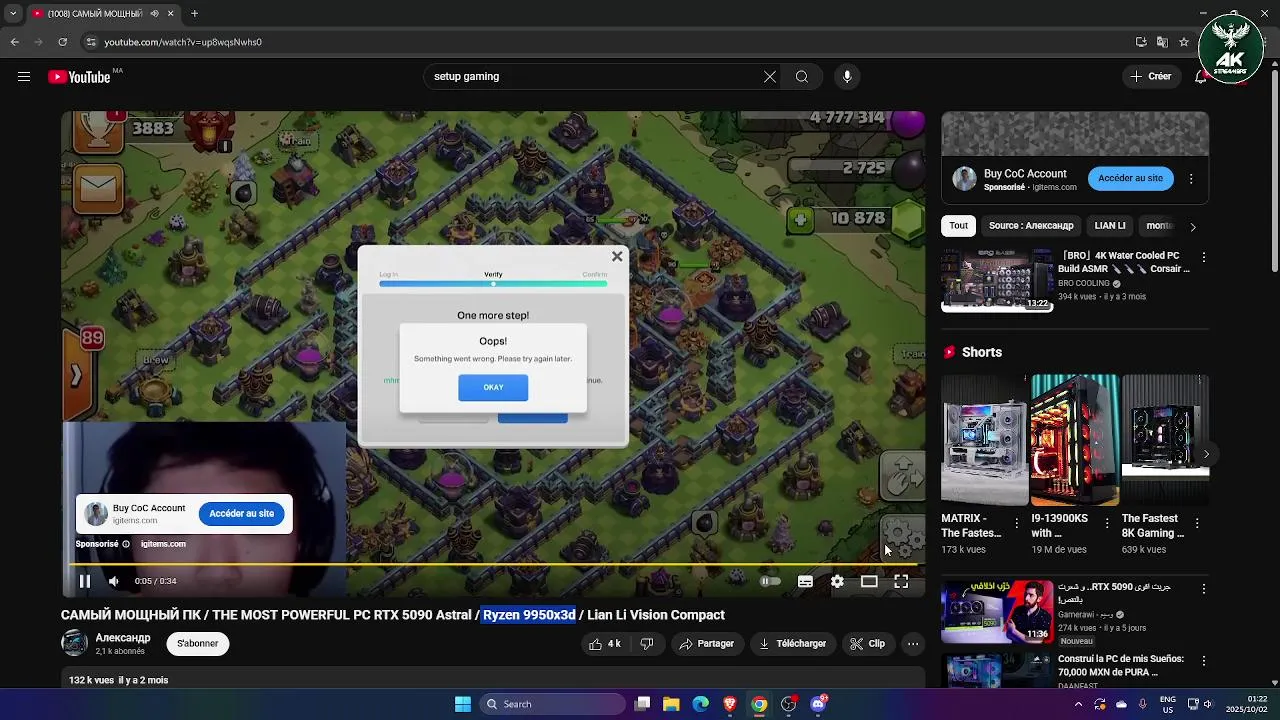Open more actions ellipsis under the video
This screenshot has width=1280, height=720.
(x=913, y=644)
